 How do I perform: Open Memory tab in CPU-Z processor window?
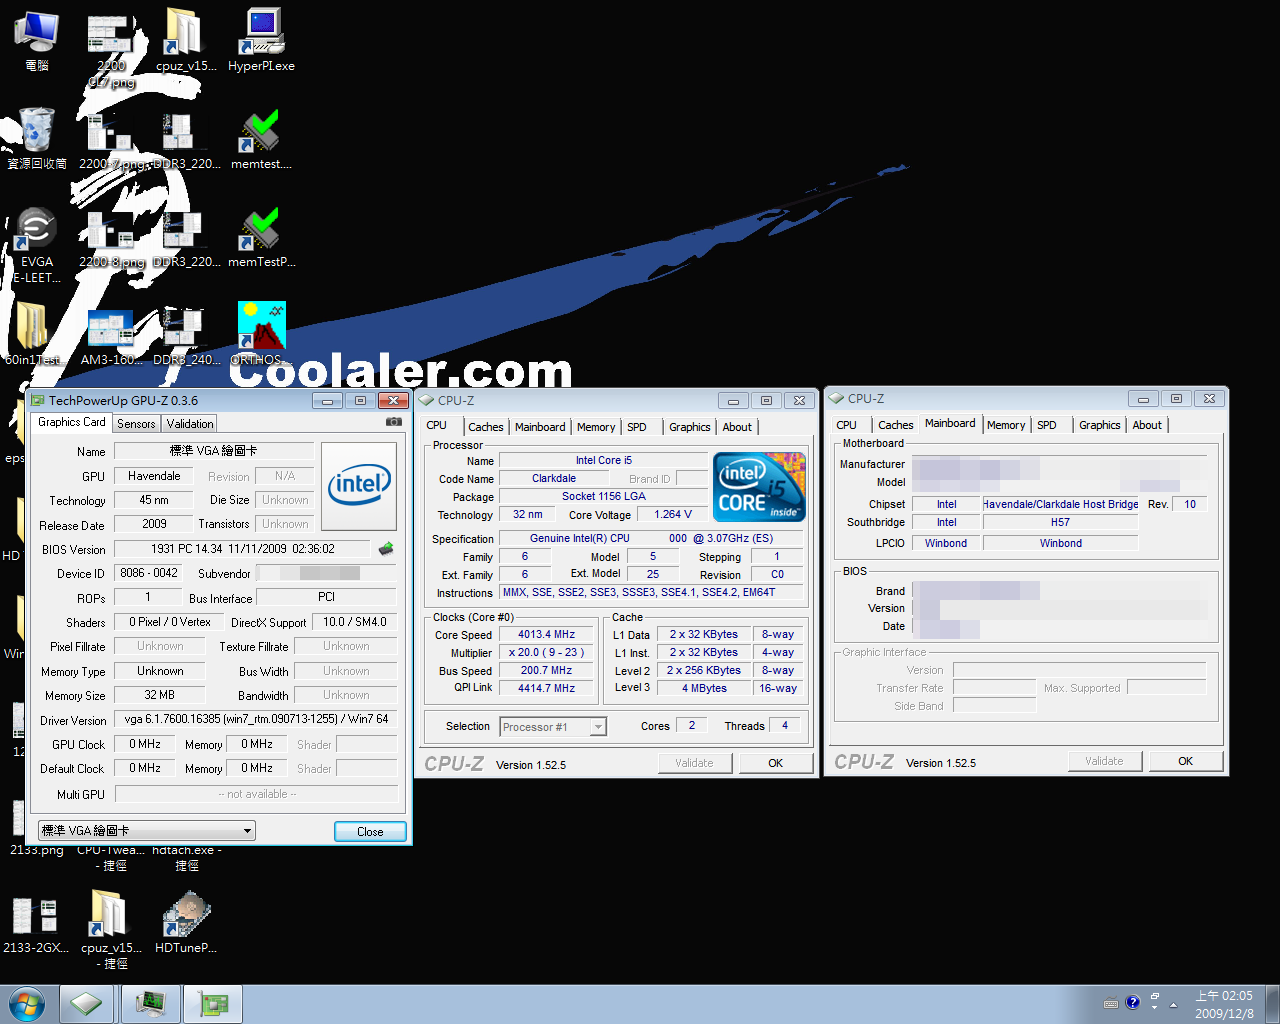point(596,427)
